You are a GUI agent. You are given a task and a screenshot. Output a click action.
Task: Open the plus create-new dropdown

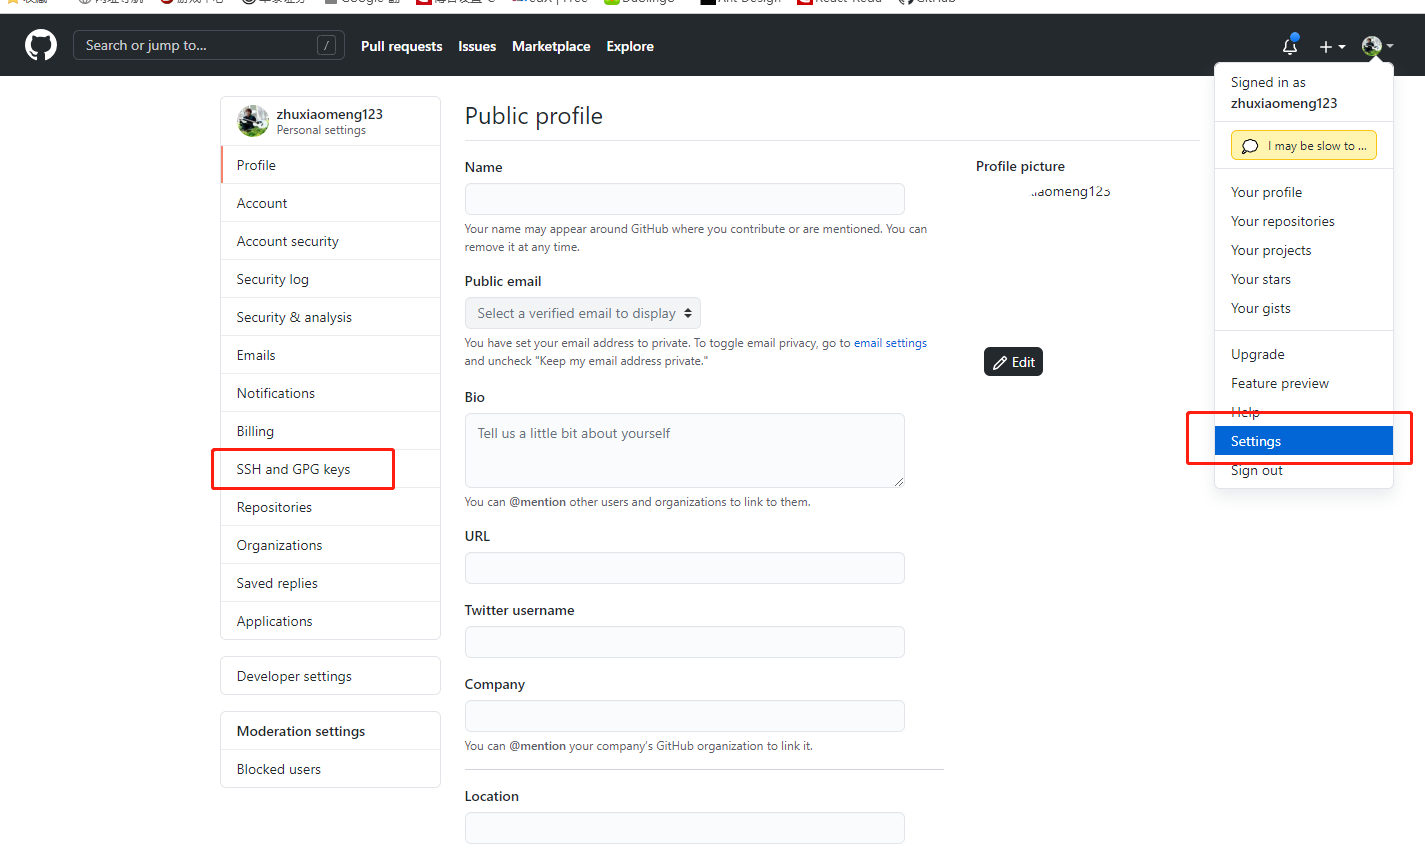pos(1332,46)
